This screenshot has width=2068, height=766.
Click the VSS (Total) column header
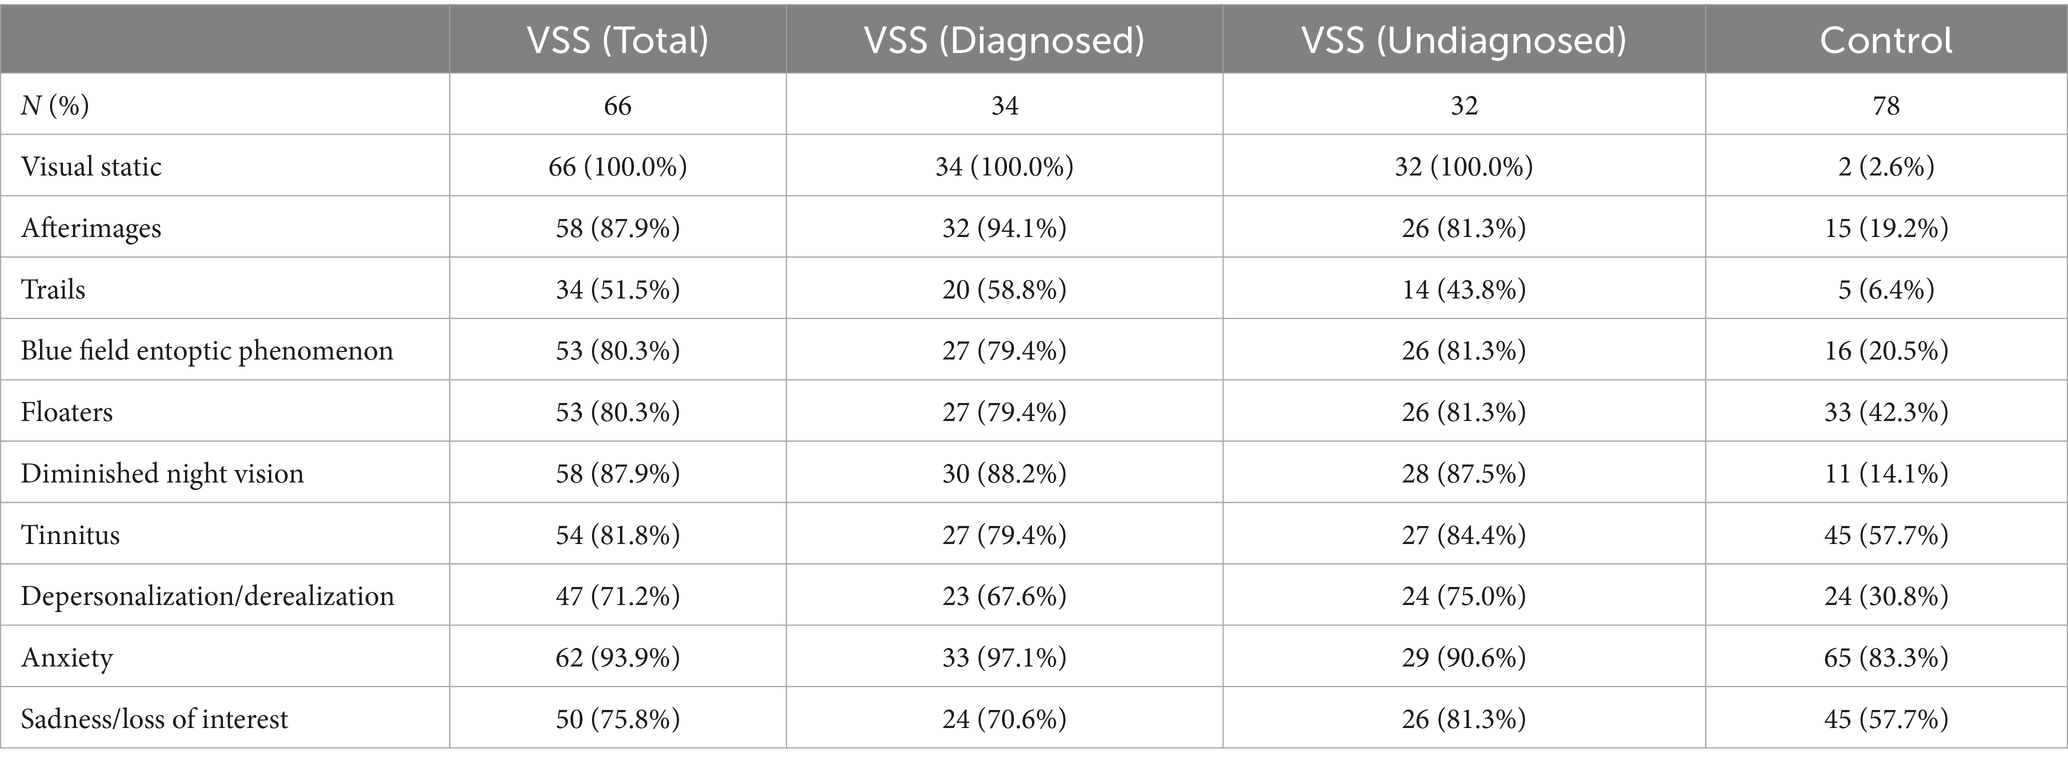point(617,40)
